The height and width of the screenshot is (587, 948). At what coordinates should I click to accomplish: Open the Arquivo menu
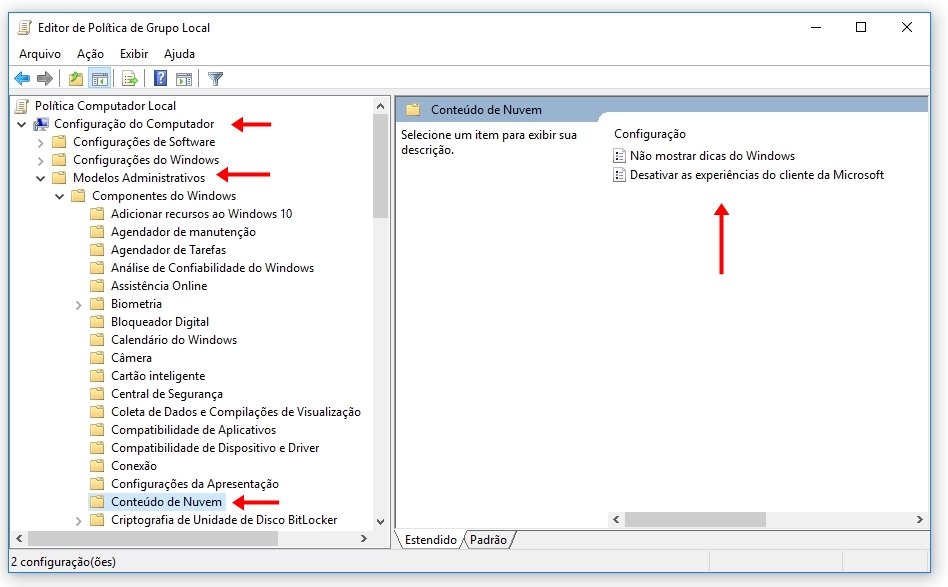(40, 54)
